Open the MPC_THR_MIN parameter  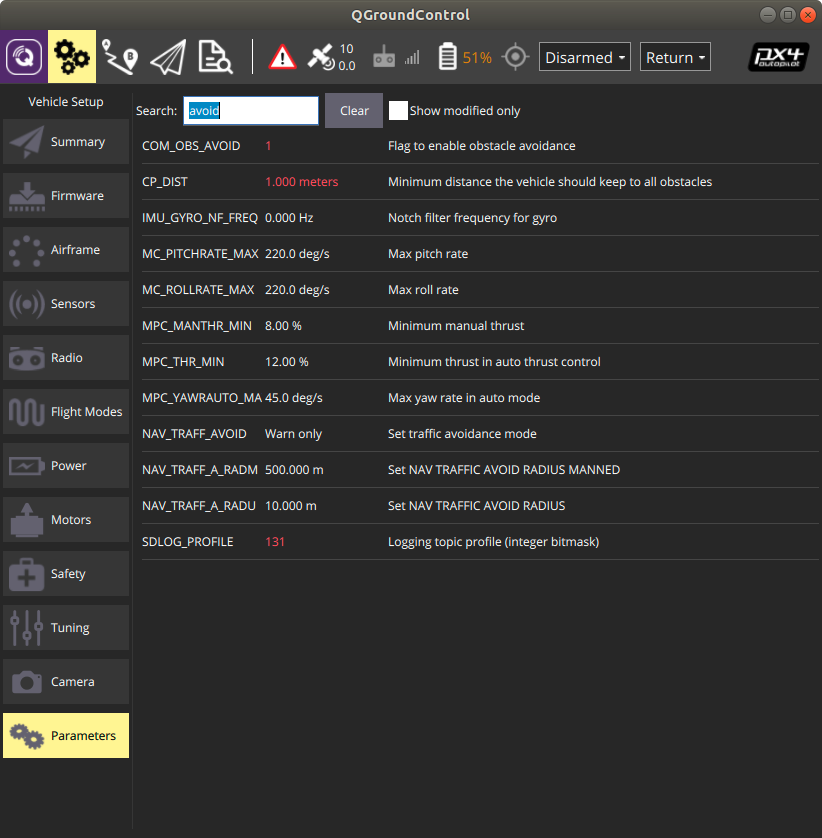[480, 362]
